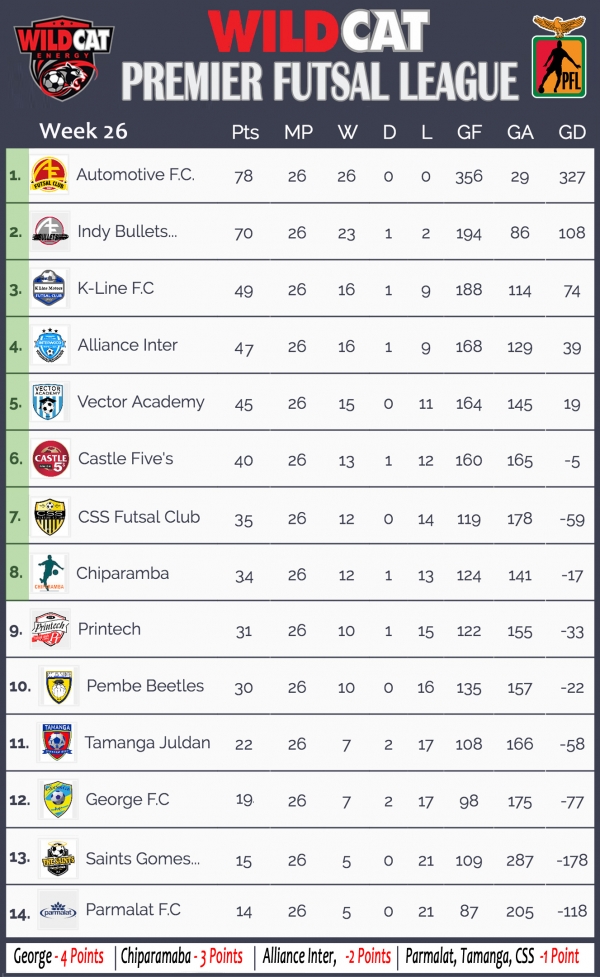Click the PFL league badge
The width and height of the screenshot is (600, 977).
coord(559,57)
